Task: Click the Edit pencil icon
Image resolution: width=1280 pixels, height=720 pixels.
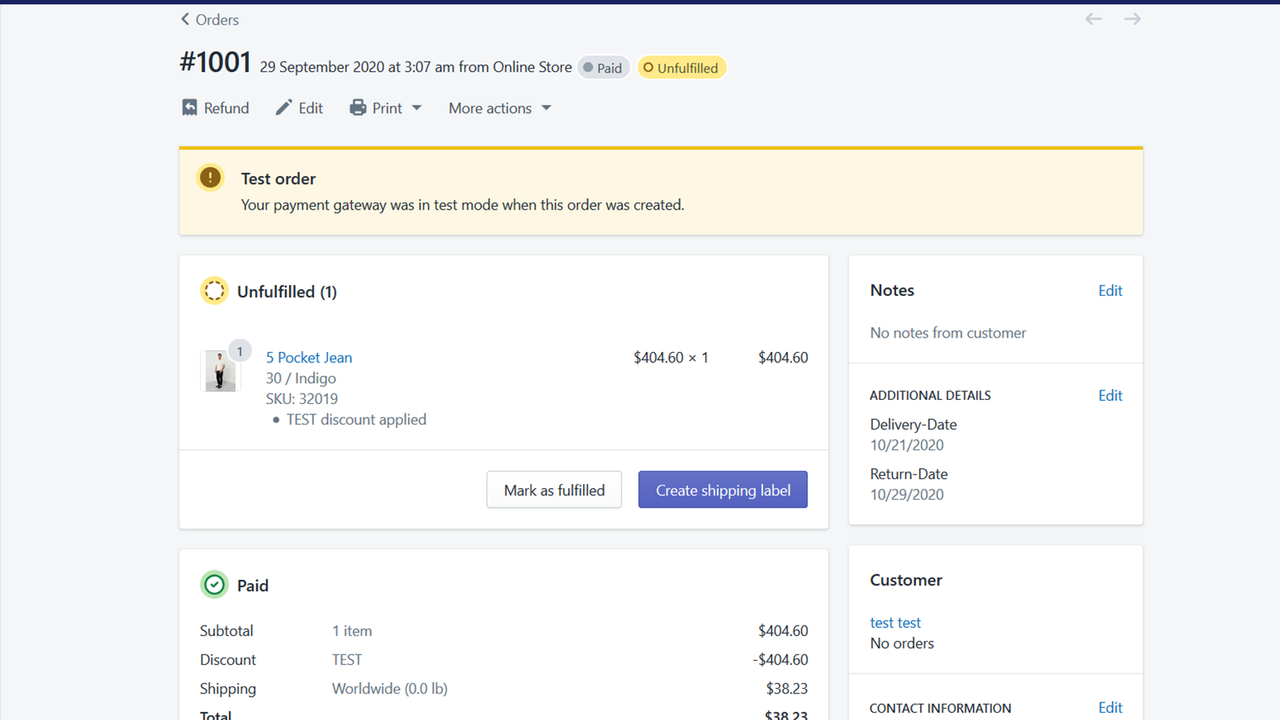Action: click(x=283, y=107)
